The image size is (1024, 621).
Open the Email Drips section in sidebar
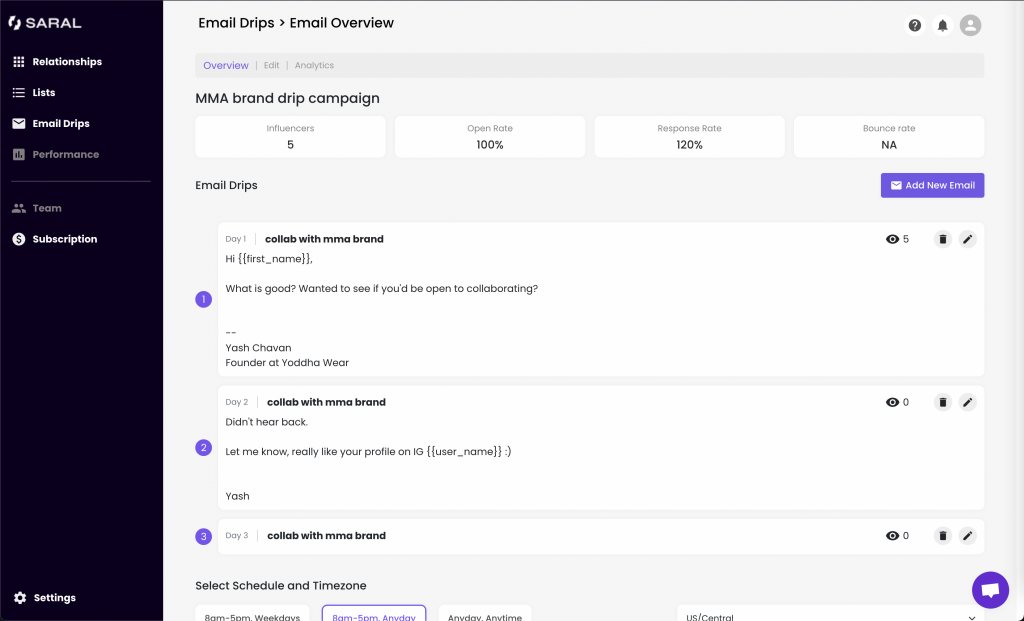(x=60, y=123)
